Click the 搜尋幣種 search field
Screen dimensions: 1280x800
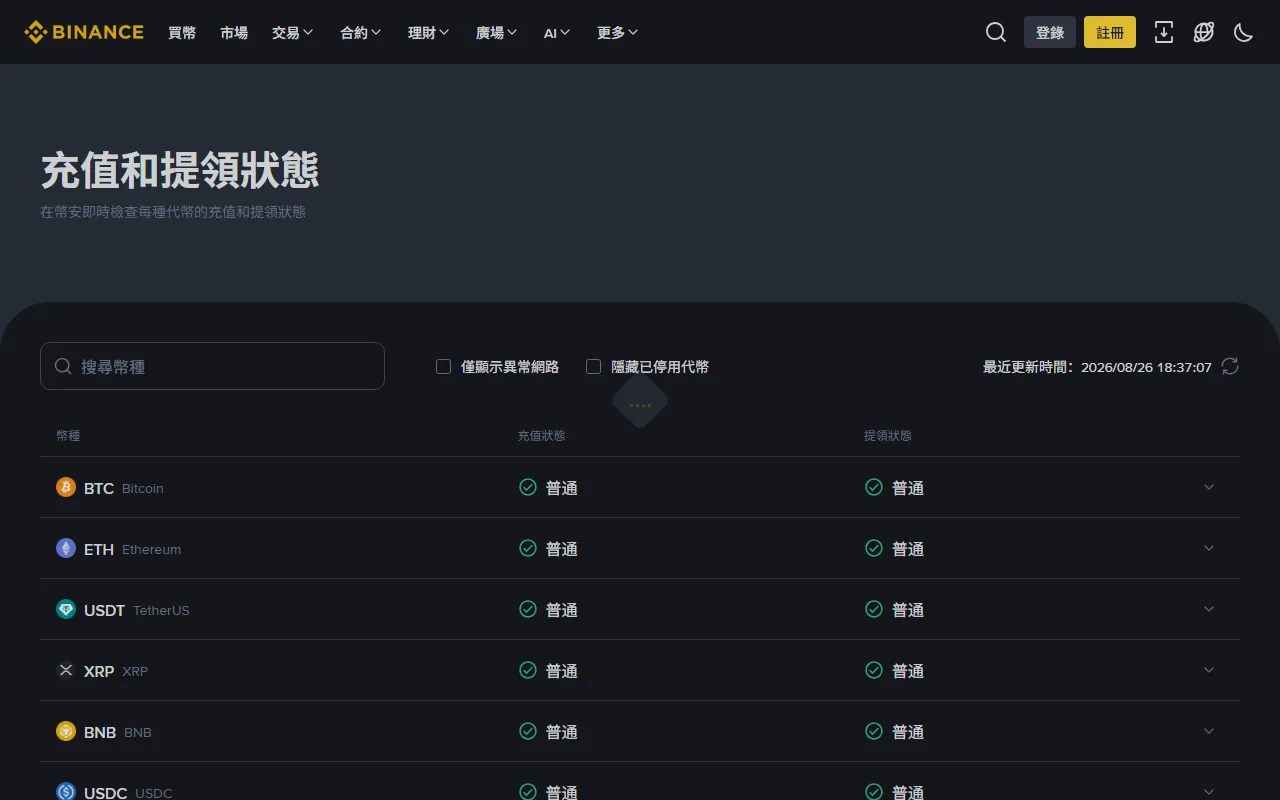tap(212, 366)
